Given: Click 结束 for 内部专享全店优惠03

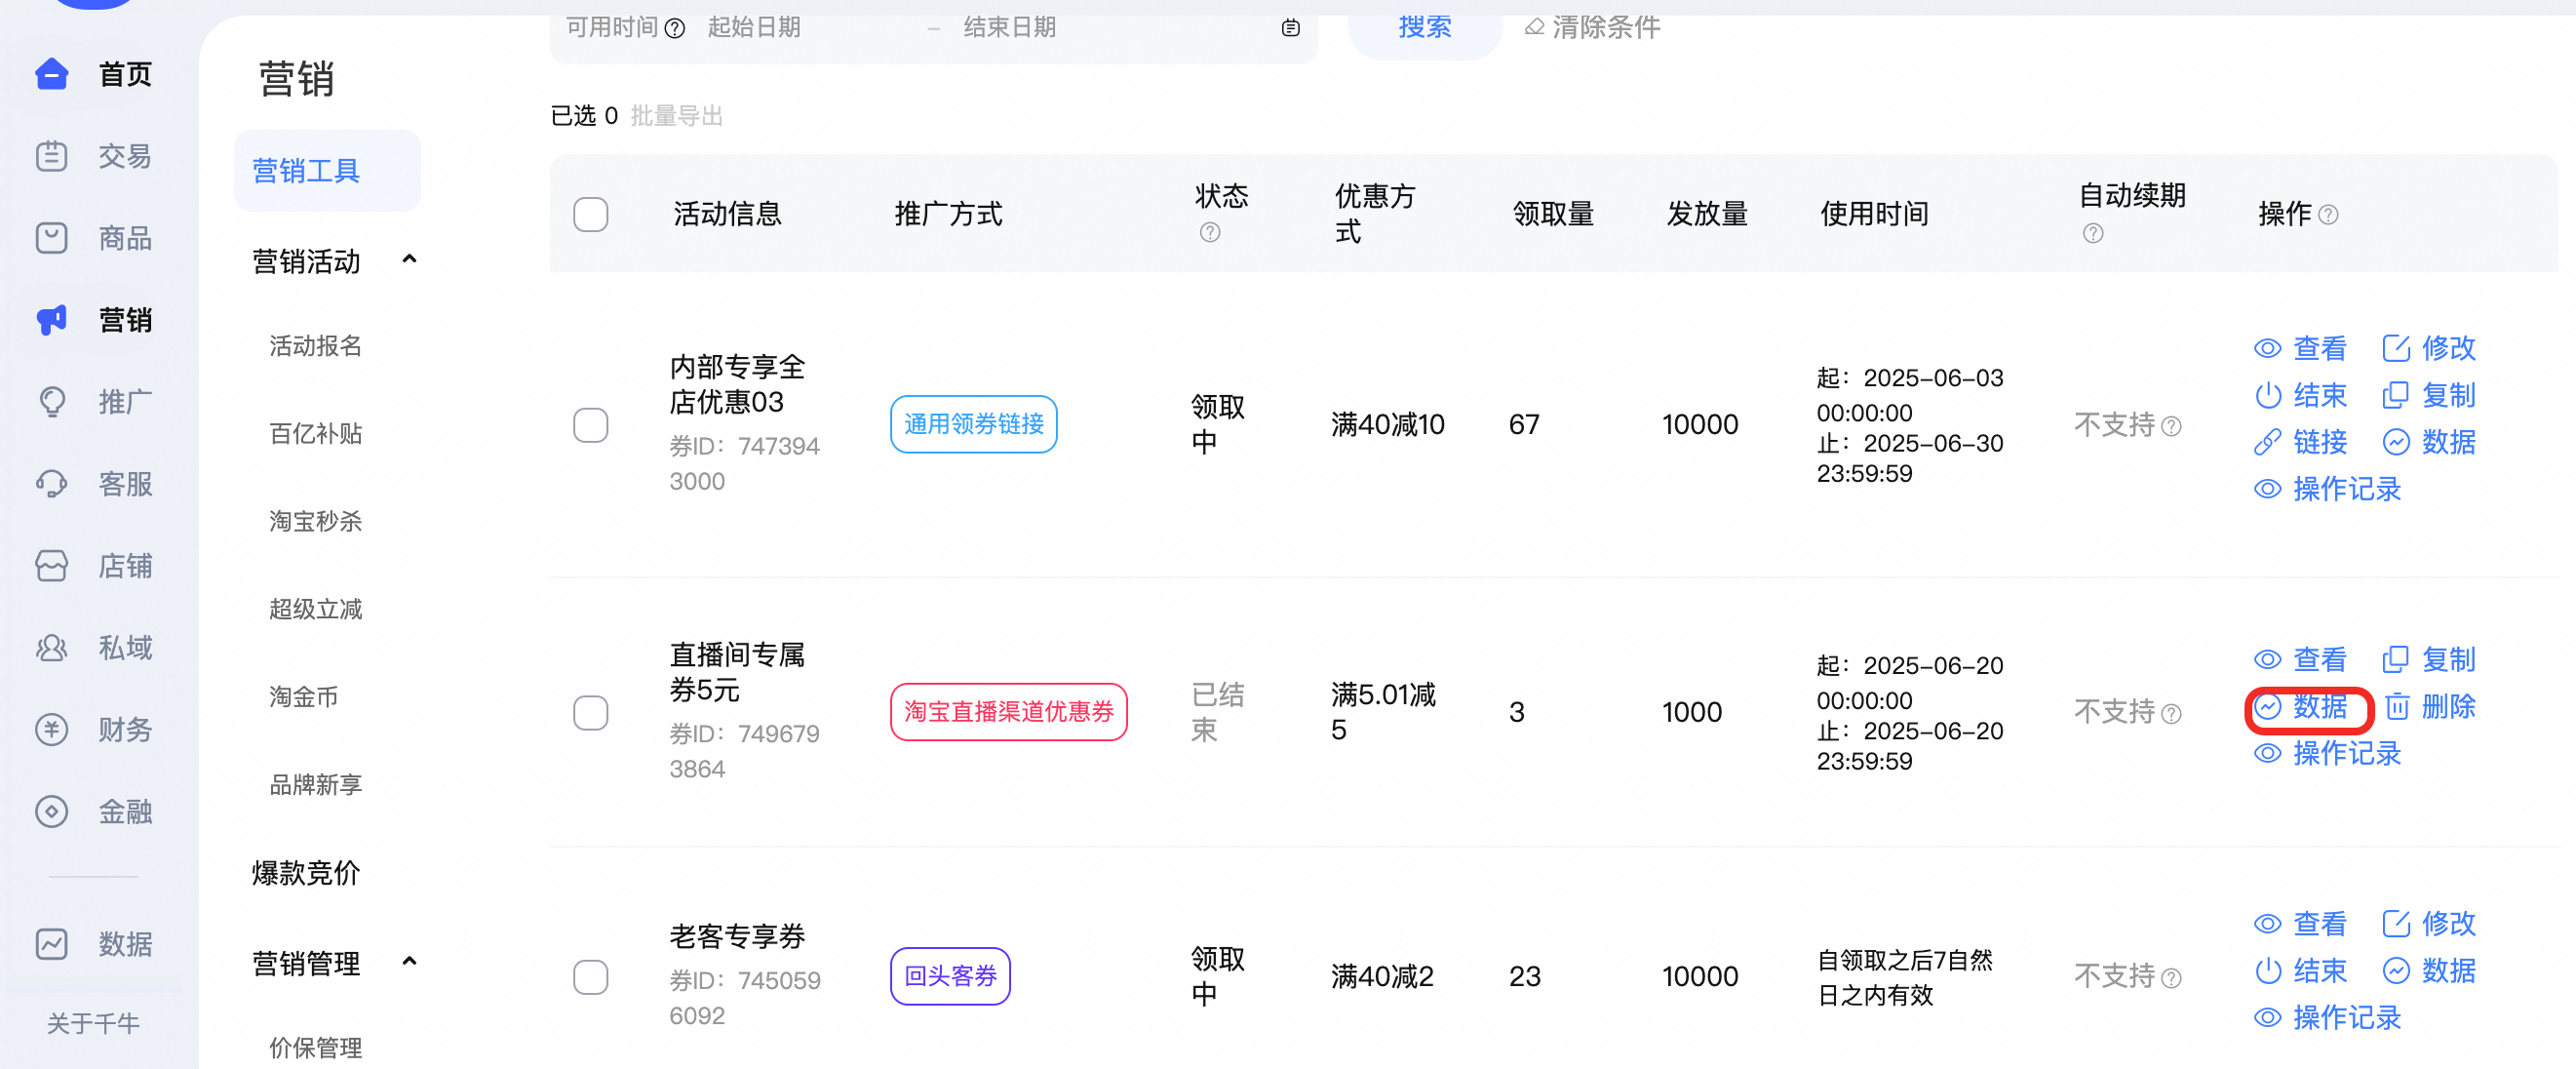Looking at the screenshot, I should click(2300, 395).
